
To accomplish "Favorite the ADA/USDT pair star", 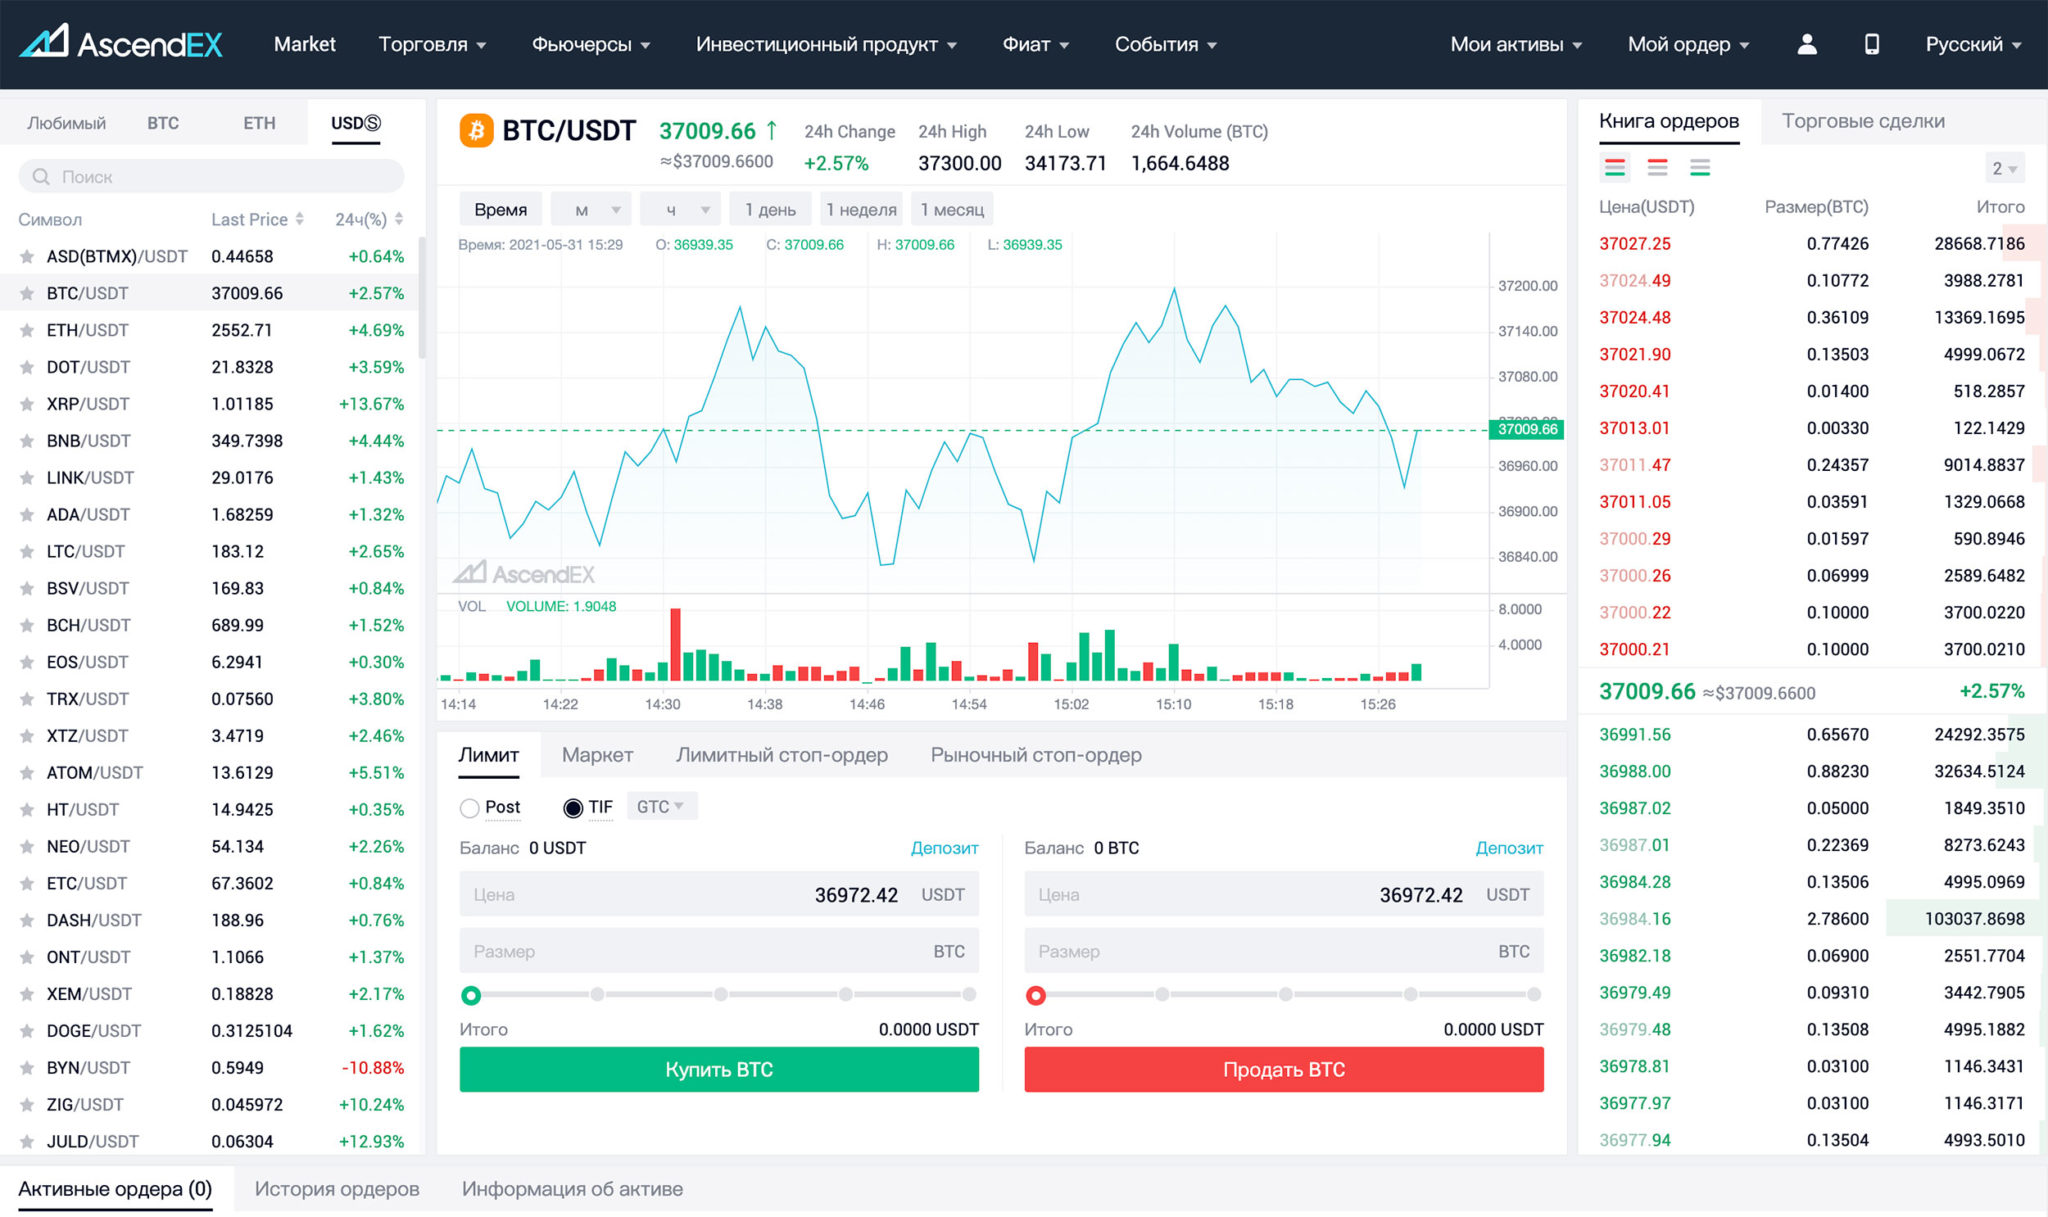I will pos(27,515).
